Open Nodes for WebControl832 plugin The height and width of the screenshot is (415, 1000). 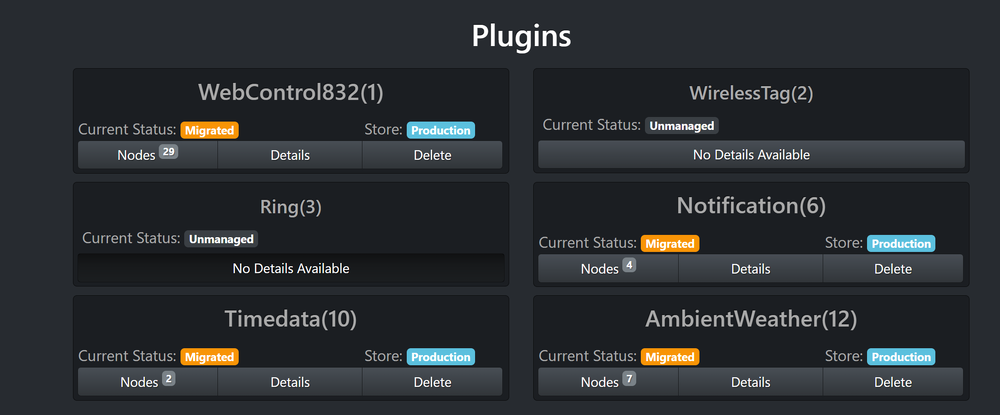tap(147, 155)
